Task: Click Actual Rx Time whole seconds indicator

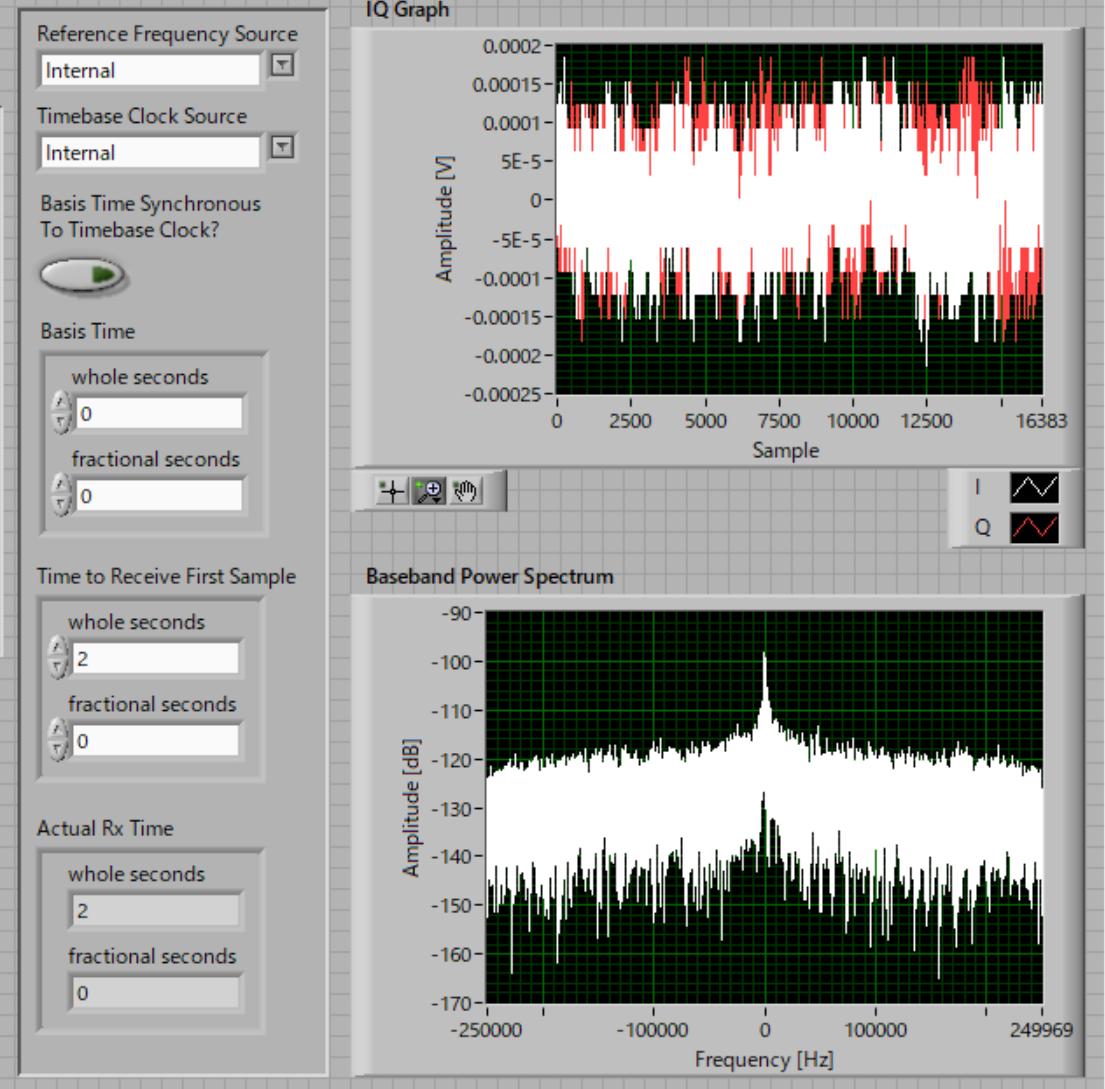Action: [x=156, y=911]
